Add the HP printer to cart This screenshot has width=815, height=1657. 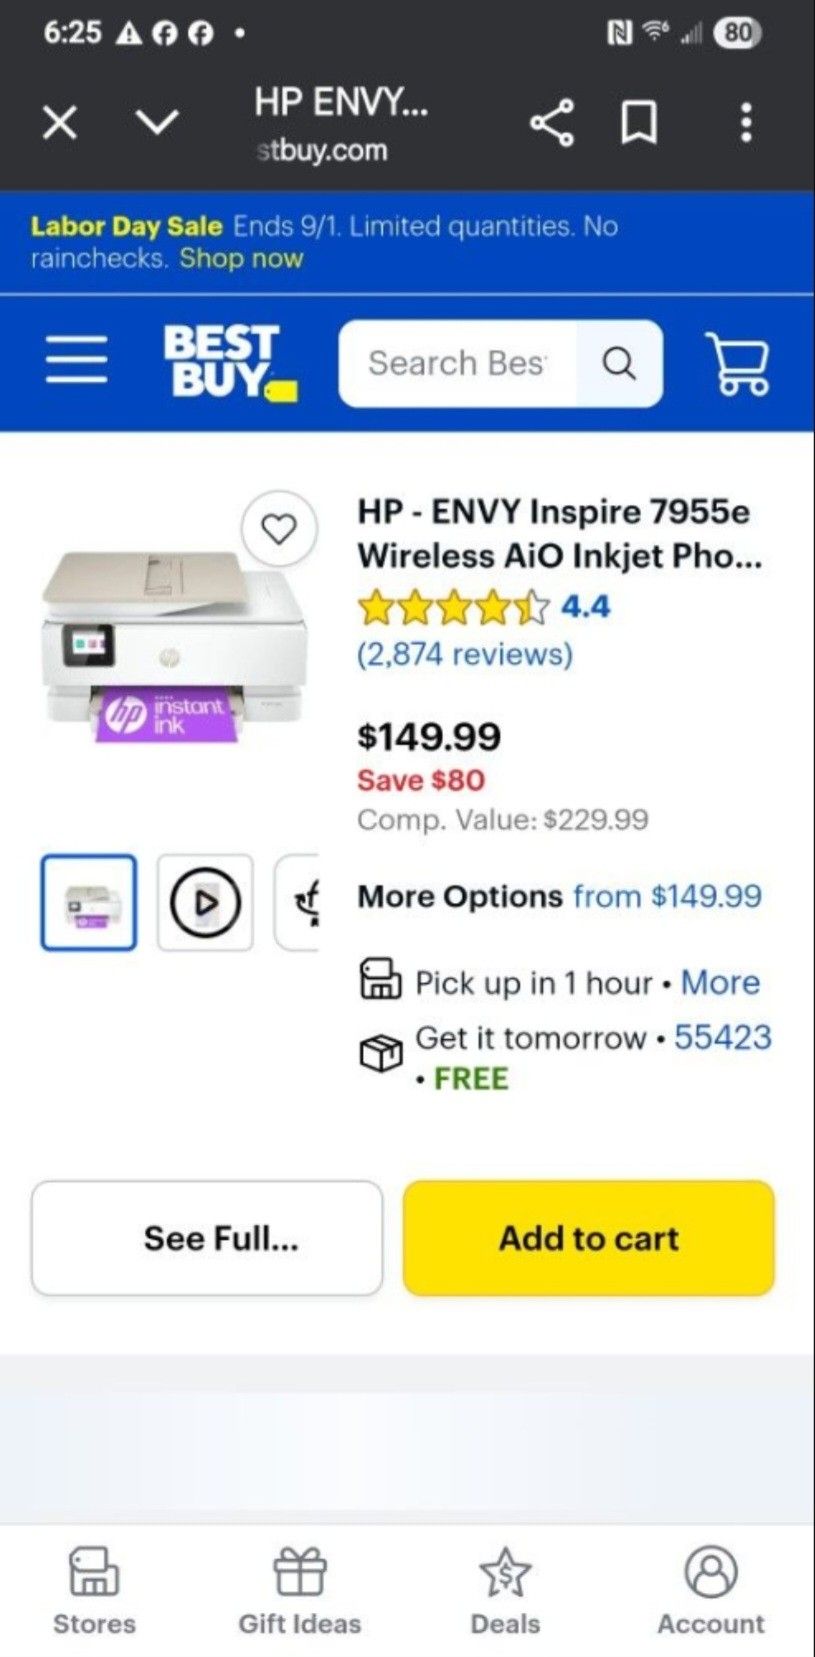point(588,1238)
